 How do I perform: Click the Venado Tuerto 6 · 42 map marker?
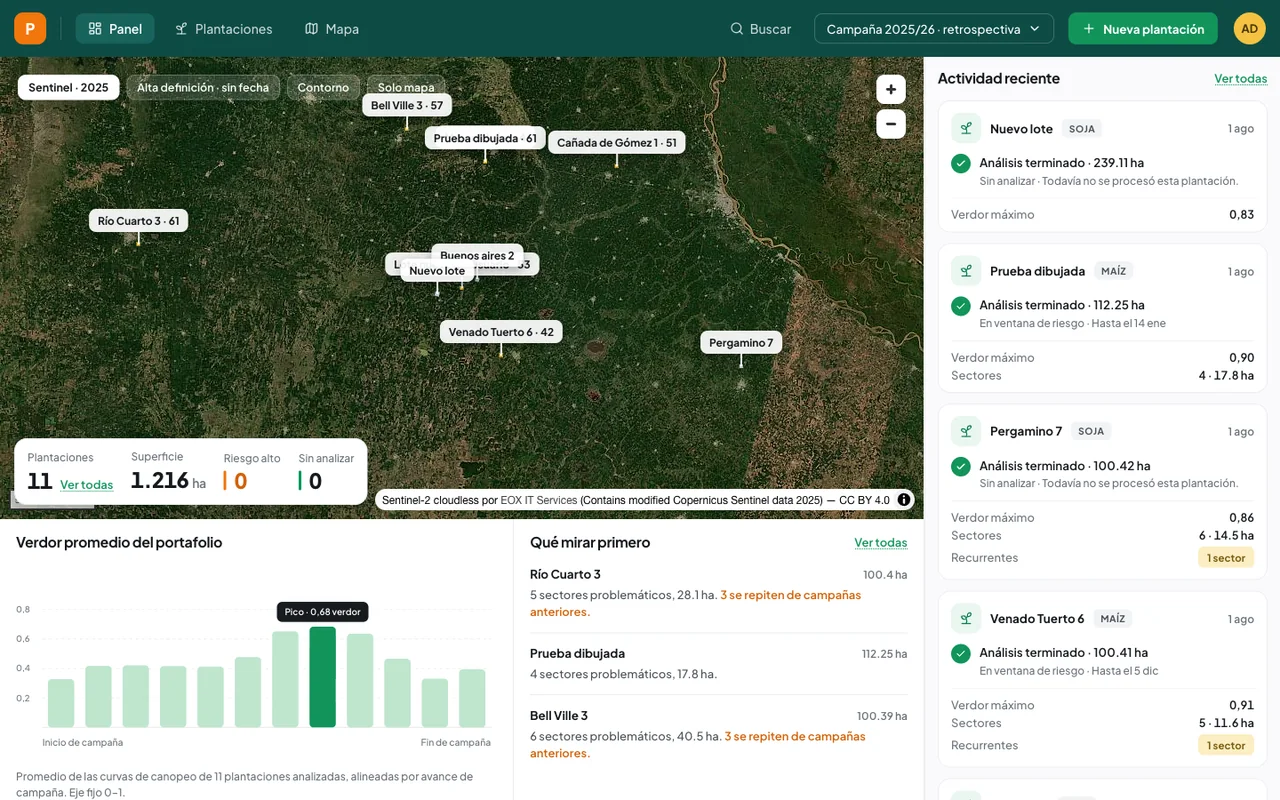501,332
